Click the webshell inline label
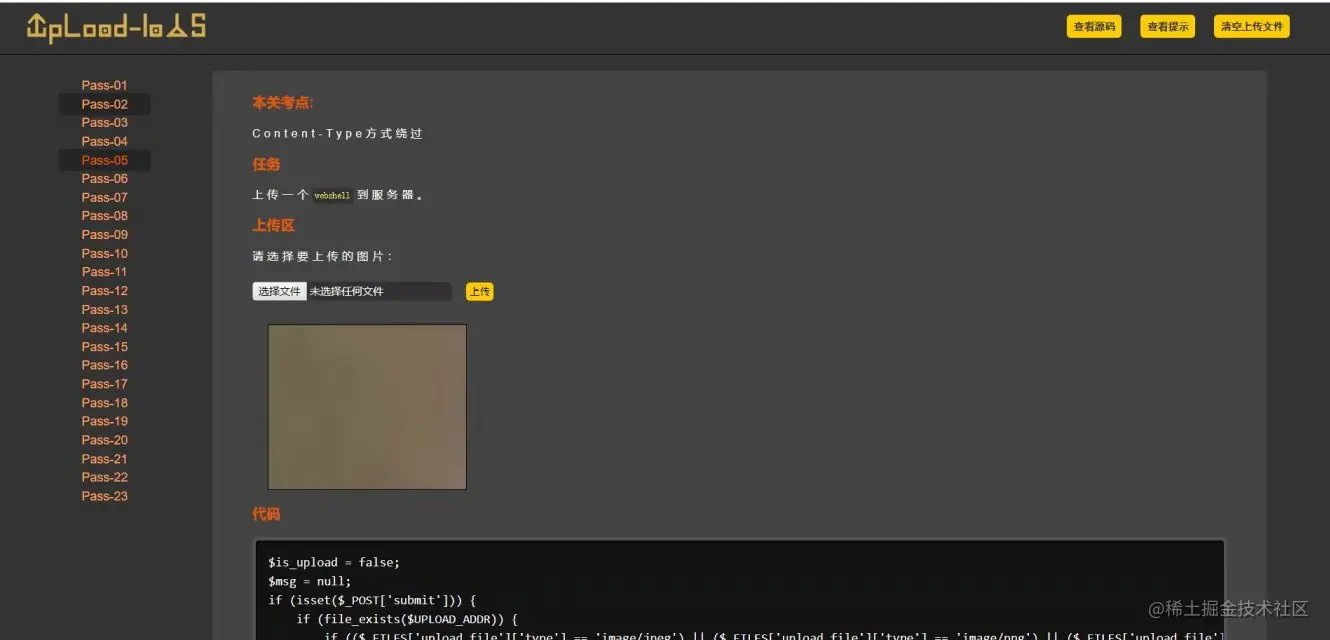Screen dimensions: 1330x640 click(x=331, y=195)
